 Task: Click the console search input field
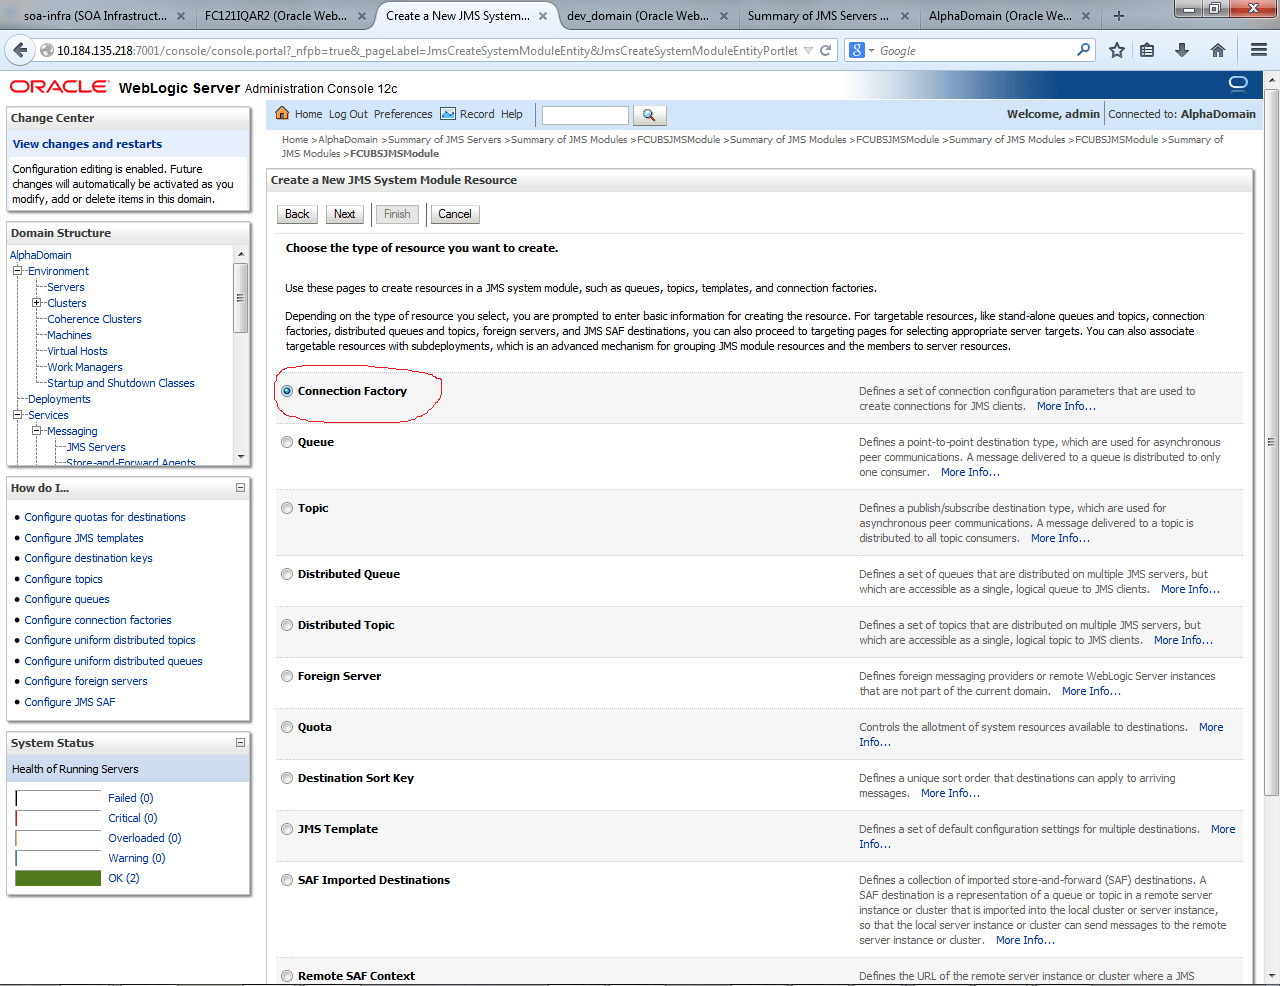pyautogui.click(x=585, y=115)
